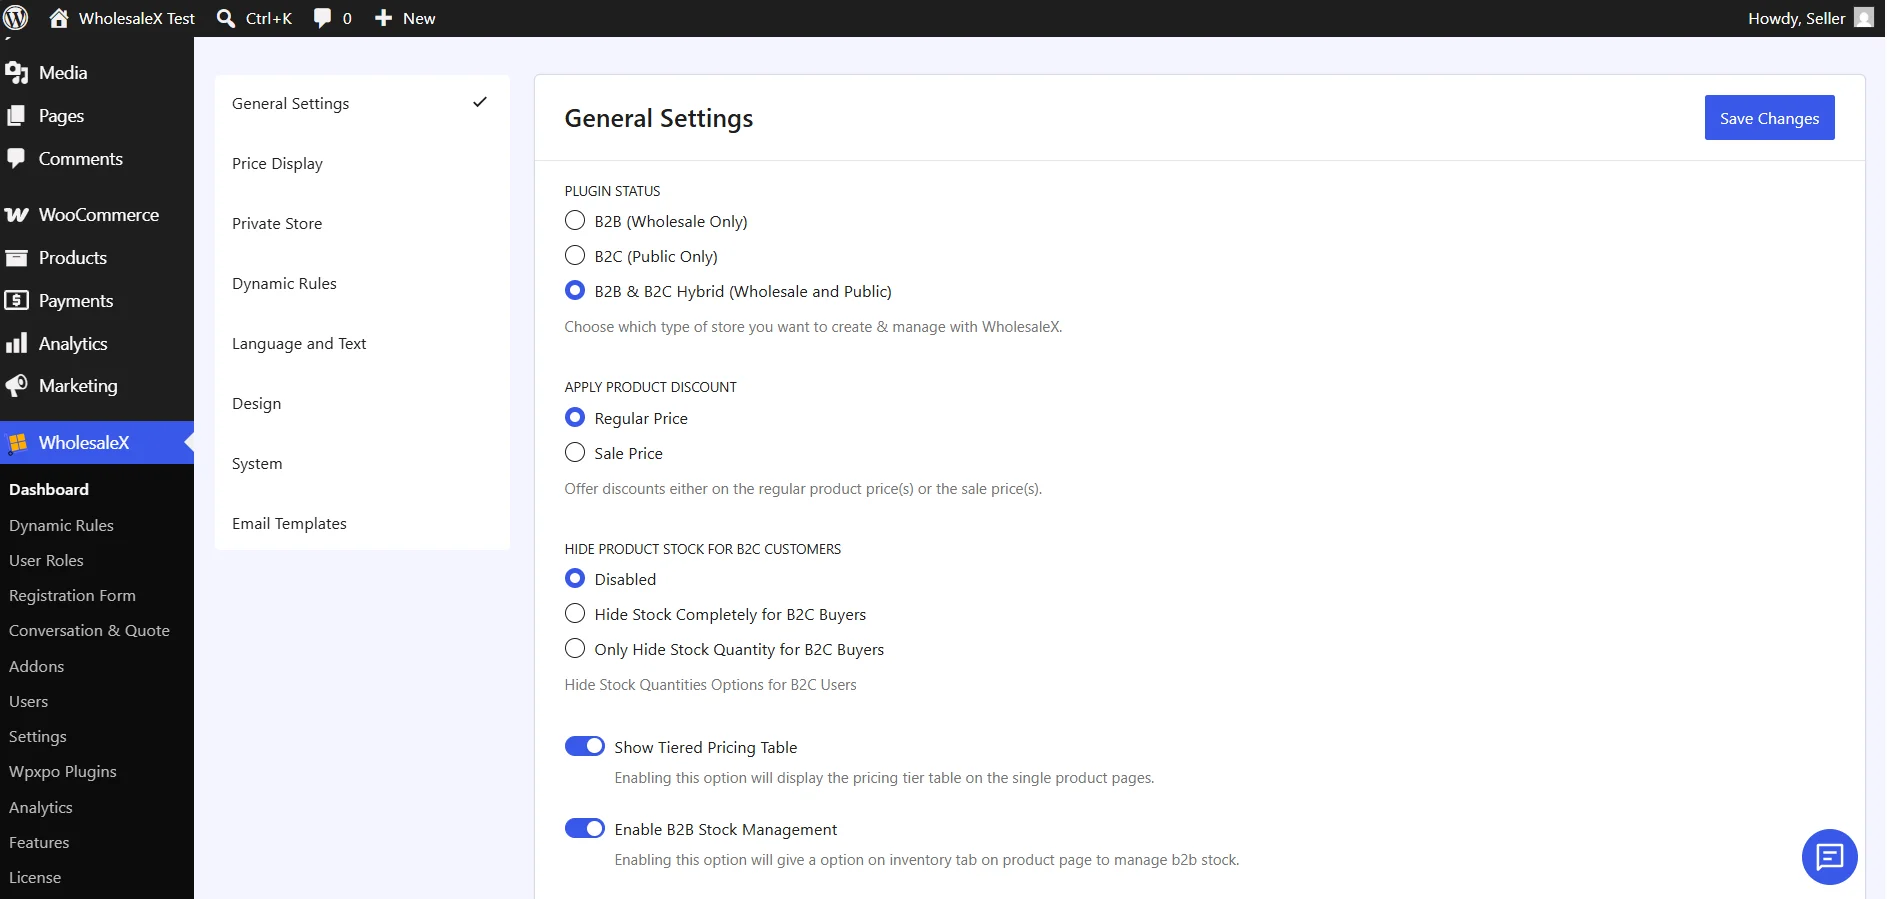Click the WholesaleX plugin icon

[17, 443]
